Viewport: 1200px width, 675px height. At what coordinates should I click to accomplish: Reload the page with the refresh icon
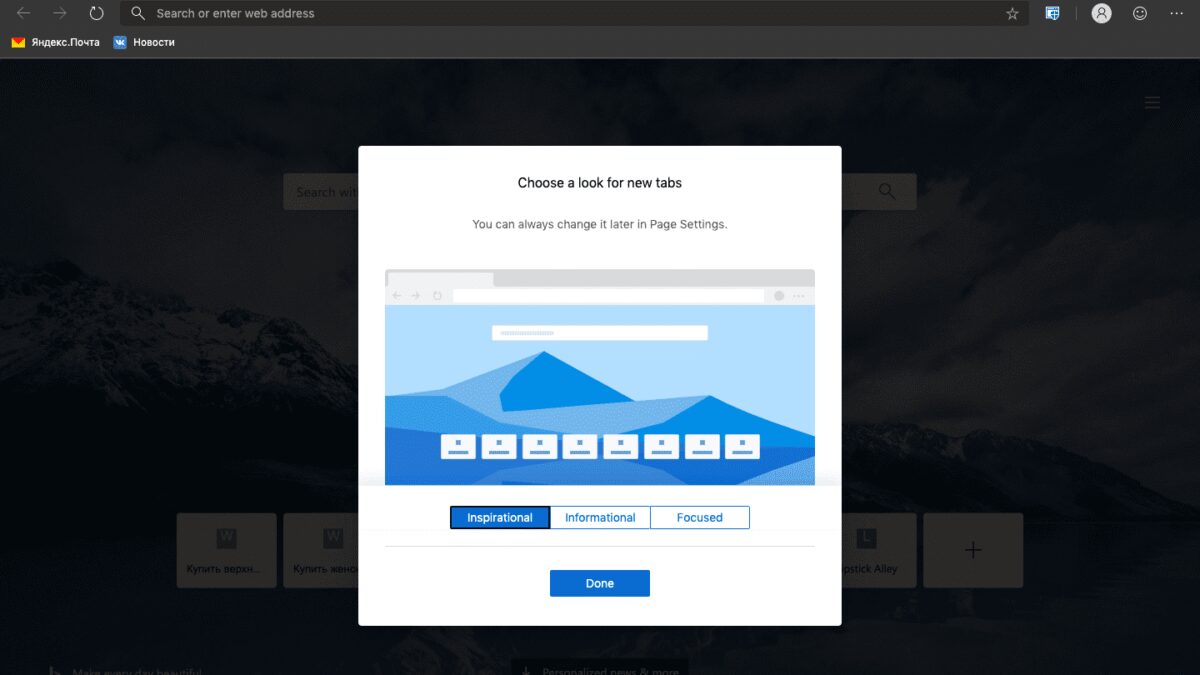[x=96, y=14]
